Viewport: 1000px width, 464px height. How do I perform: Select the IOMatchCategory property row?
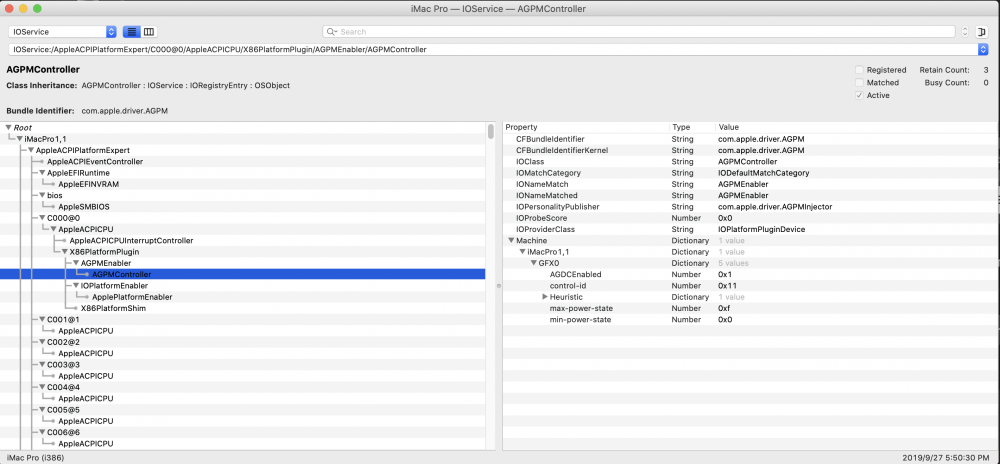tap(750, 173)
